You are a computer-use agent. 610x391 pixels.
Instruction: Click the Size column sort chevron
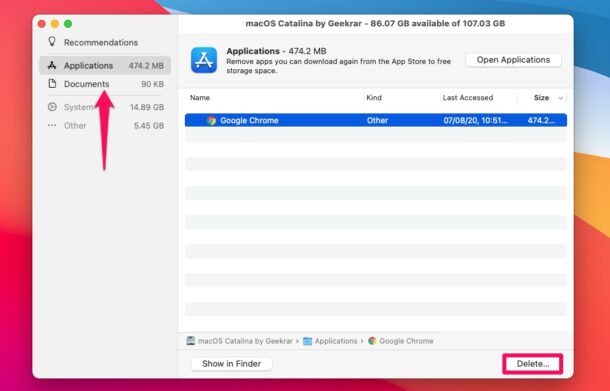pos(561,98)
